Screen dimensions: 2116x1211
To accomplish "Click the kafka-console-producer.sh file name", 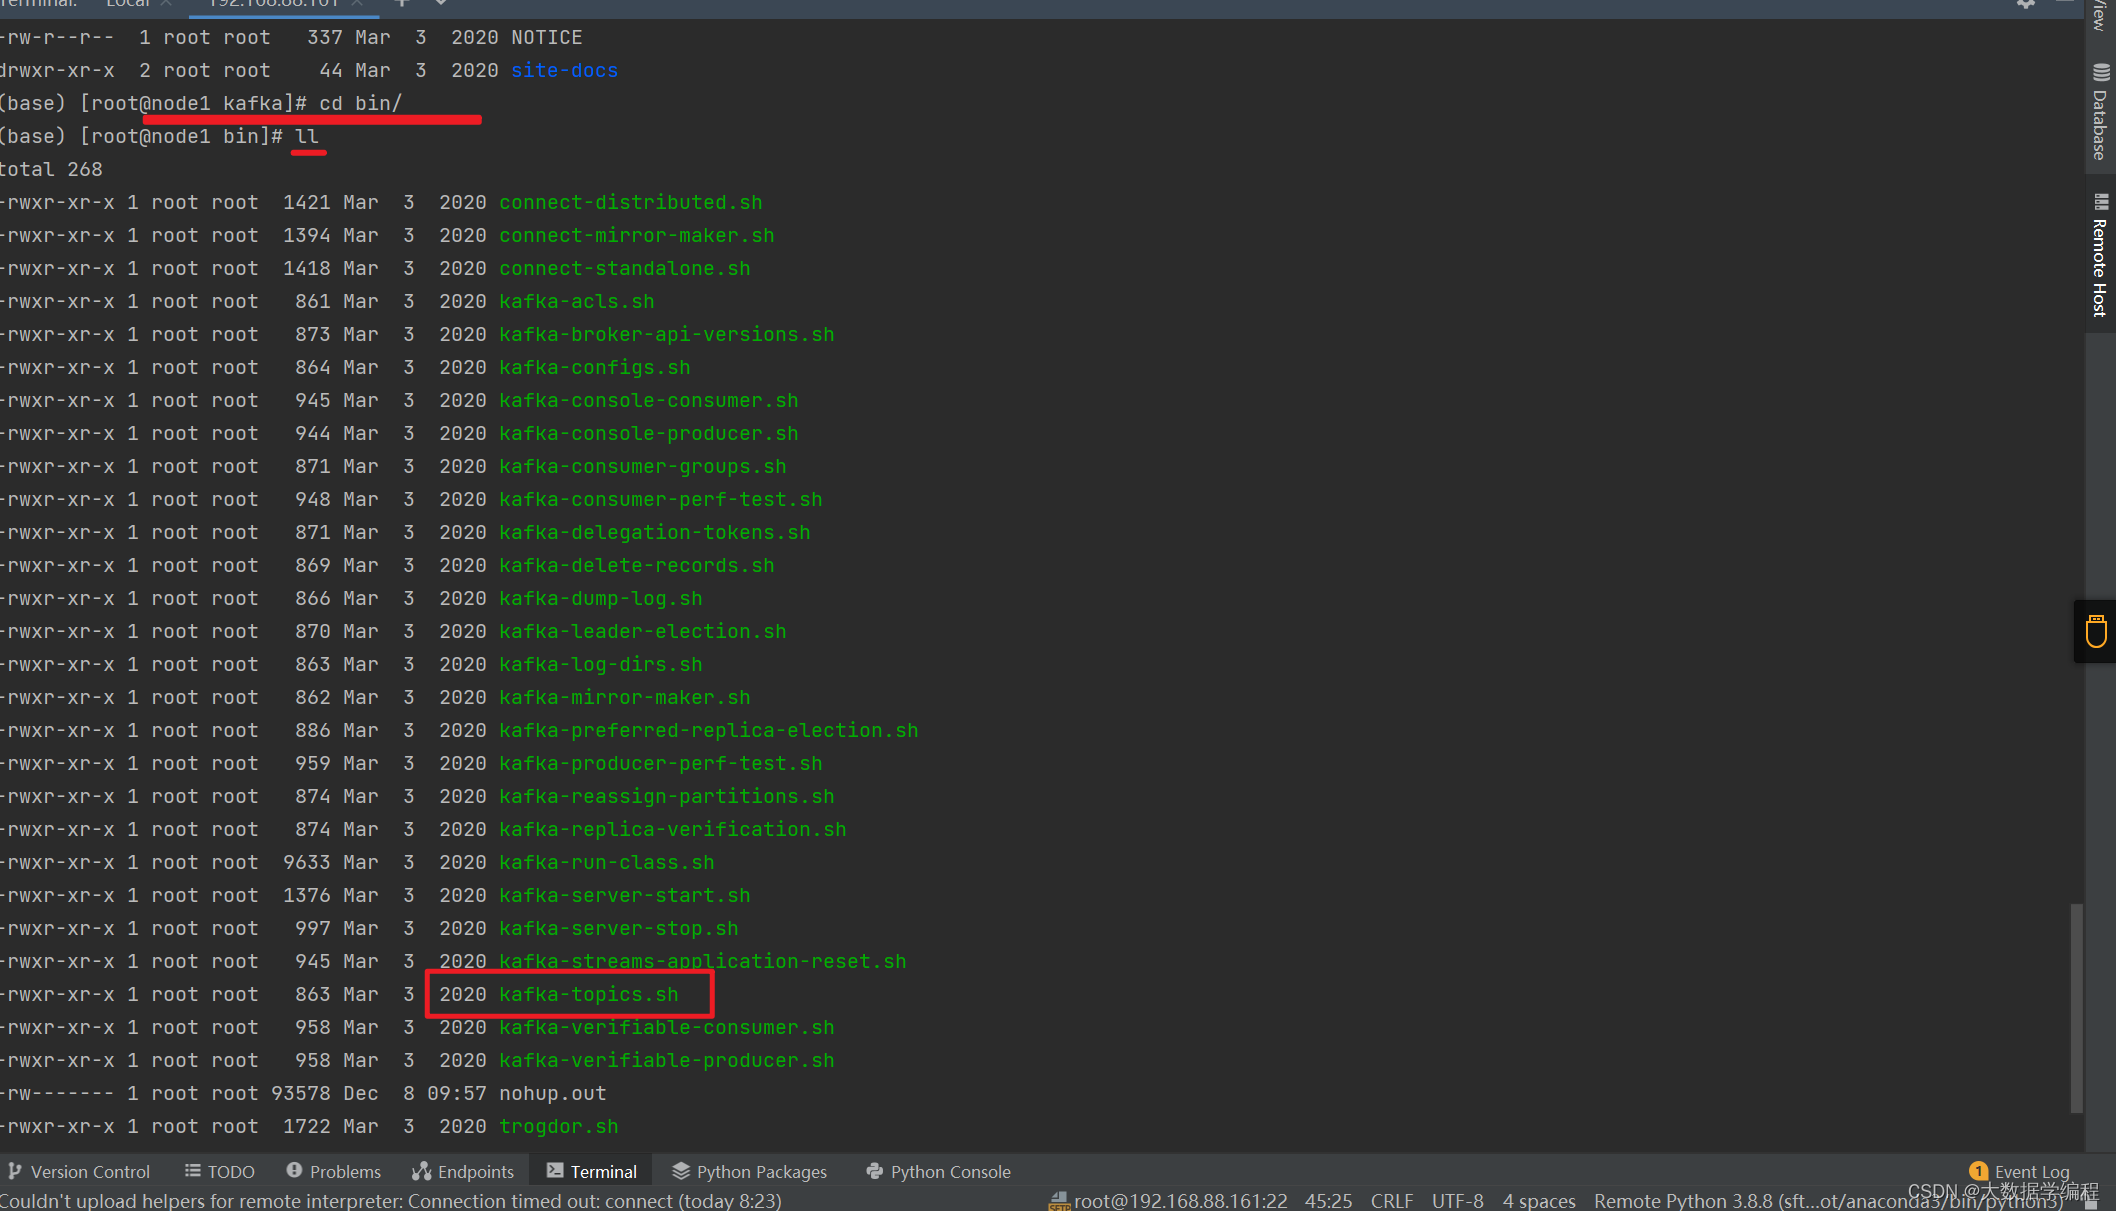I will pos(649,433).
